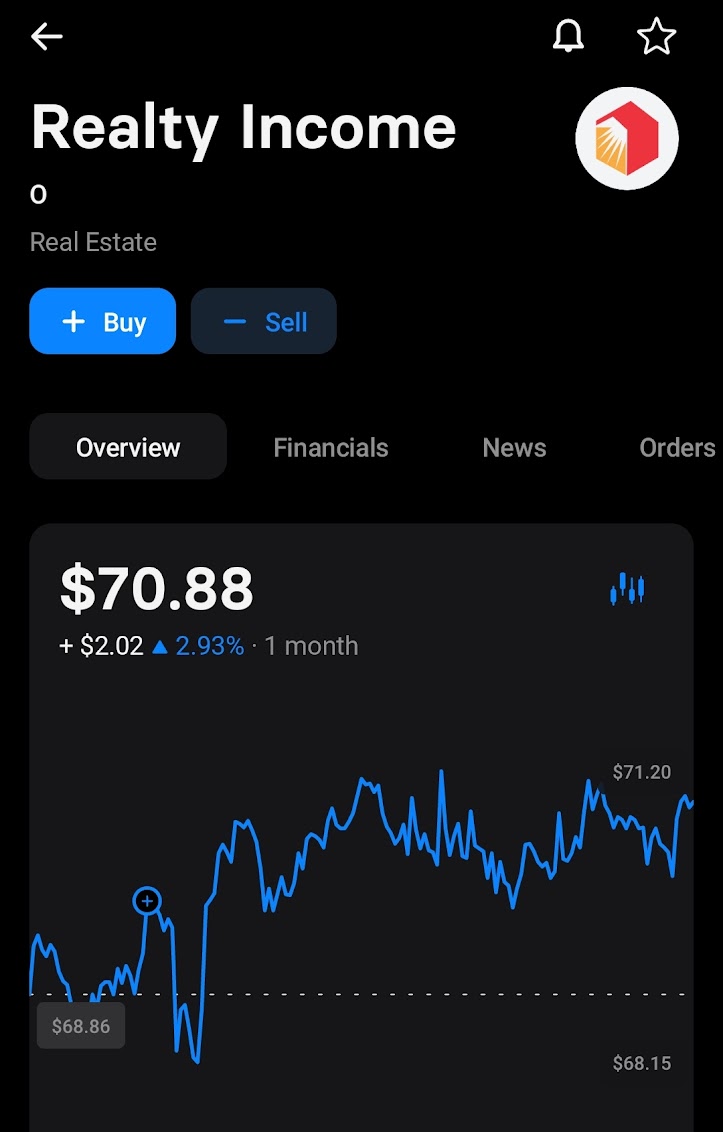Tap the plus icon inside Buy
This screenshot has width=723, height=1132.
pyautogui.click(x=74, y=321)
